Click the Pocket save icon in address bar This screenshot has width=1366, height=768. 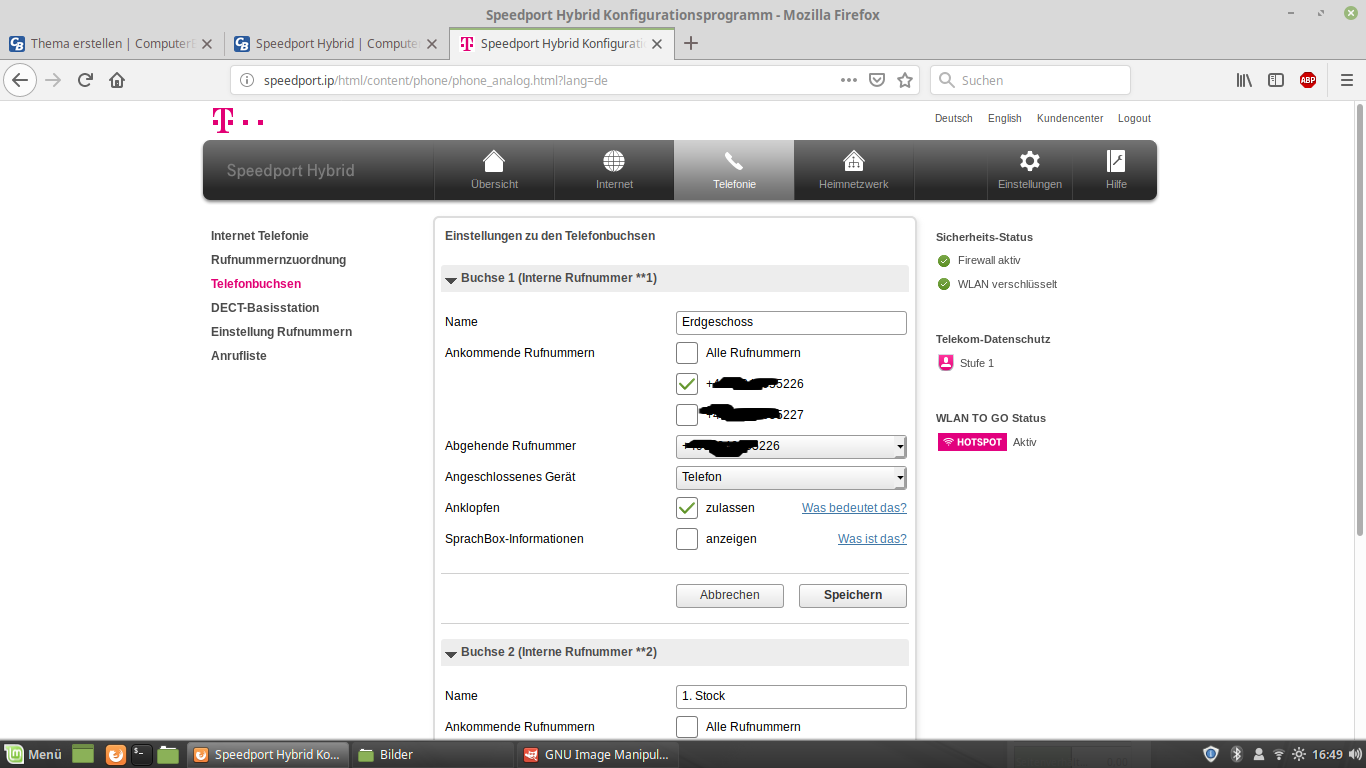[877, 80]
